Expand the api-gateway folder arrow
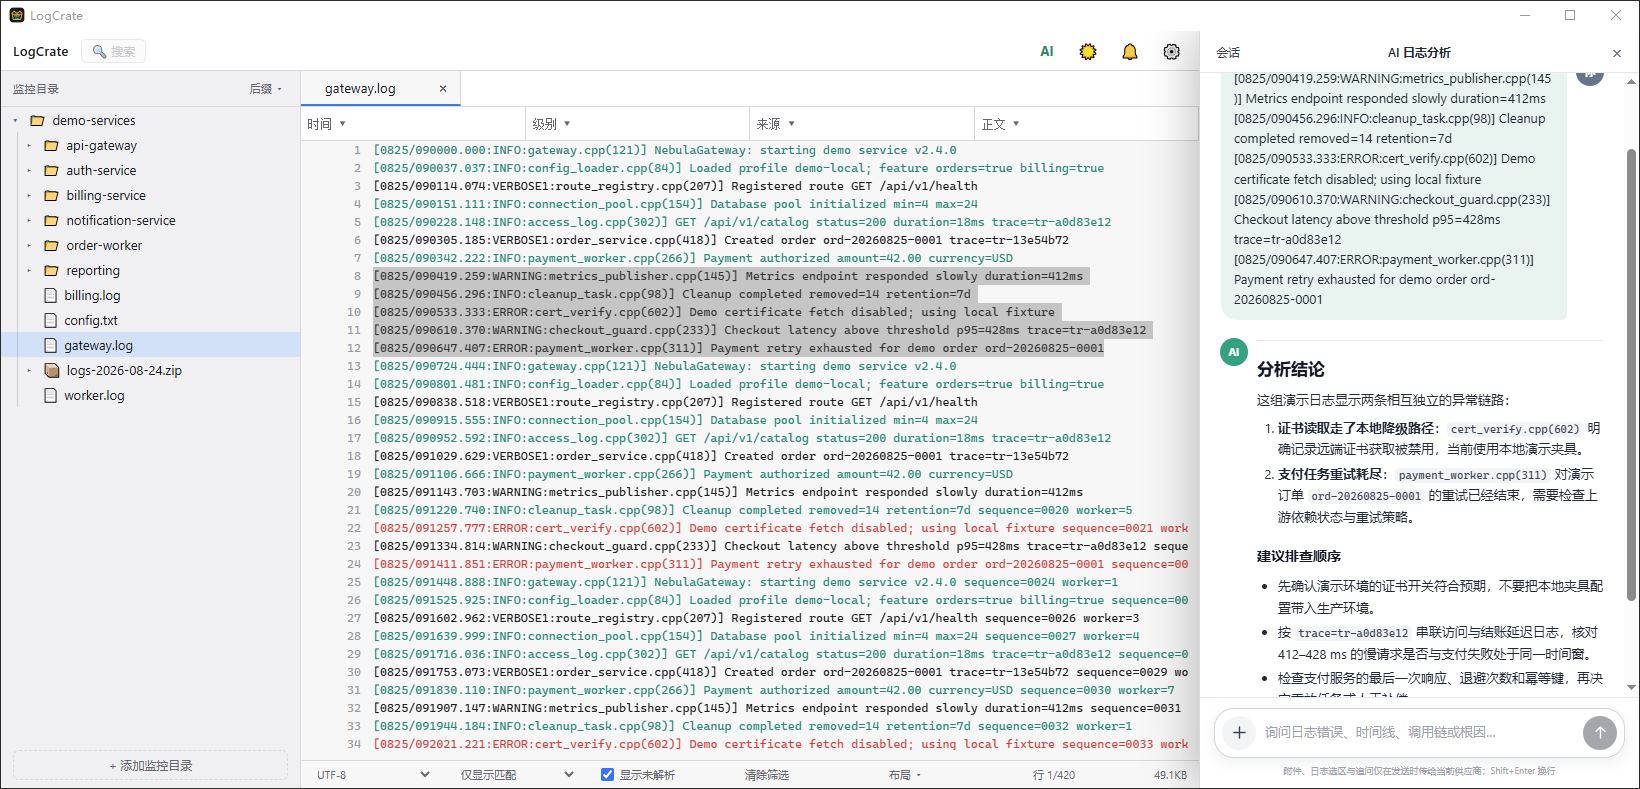The height and width of the screenshot is (789, 1640). 29,145
